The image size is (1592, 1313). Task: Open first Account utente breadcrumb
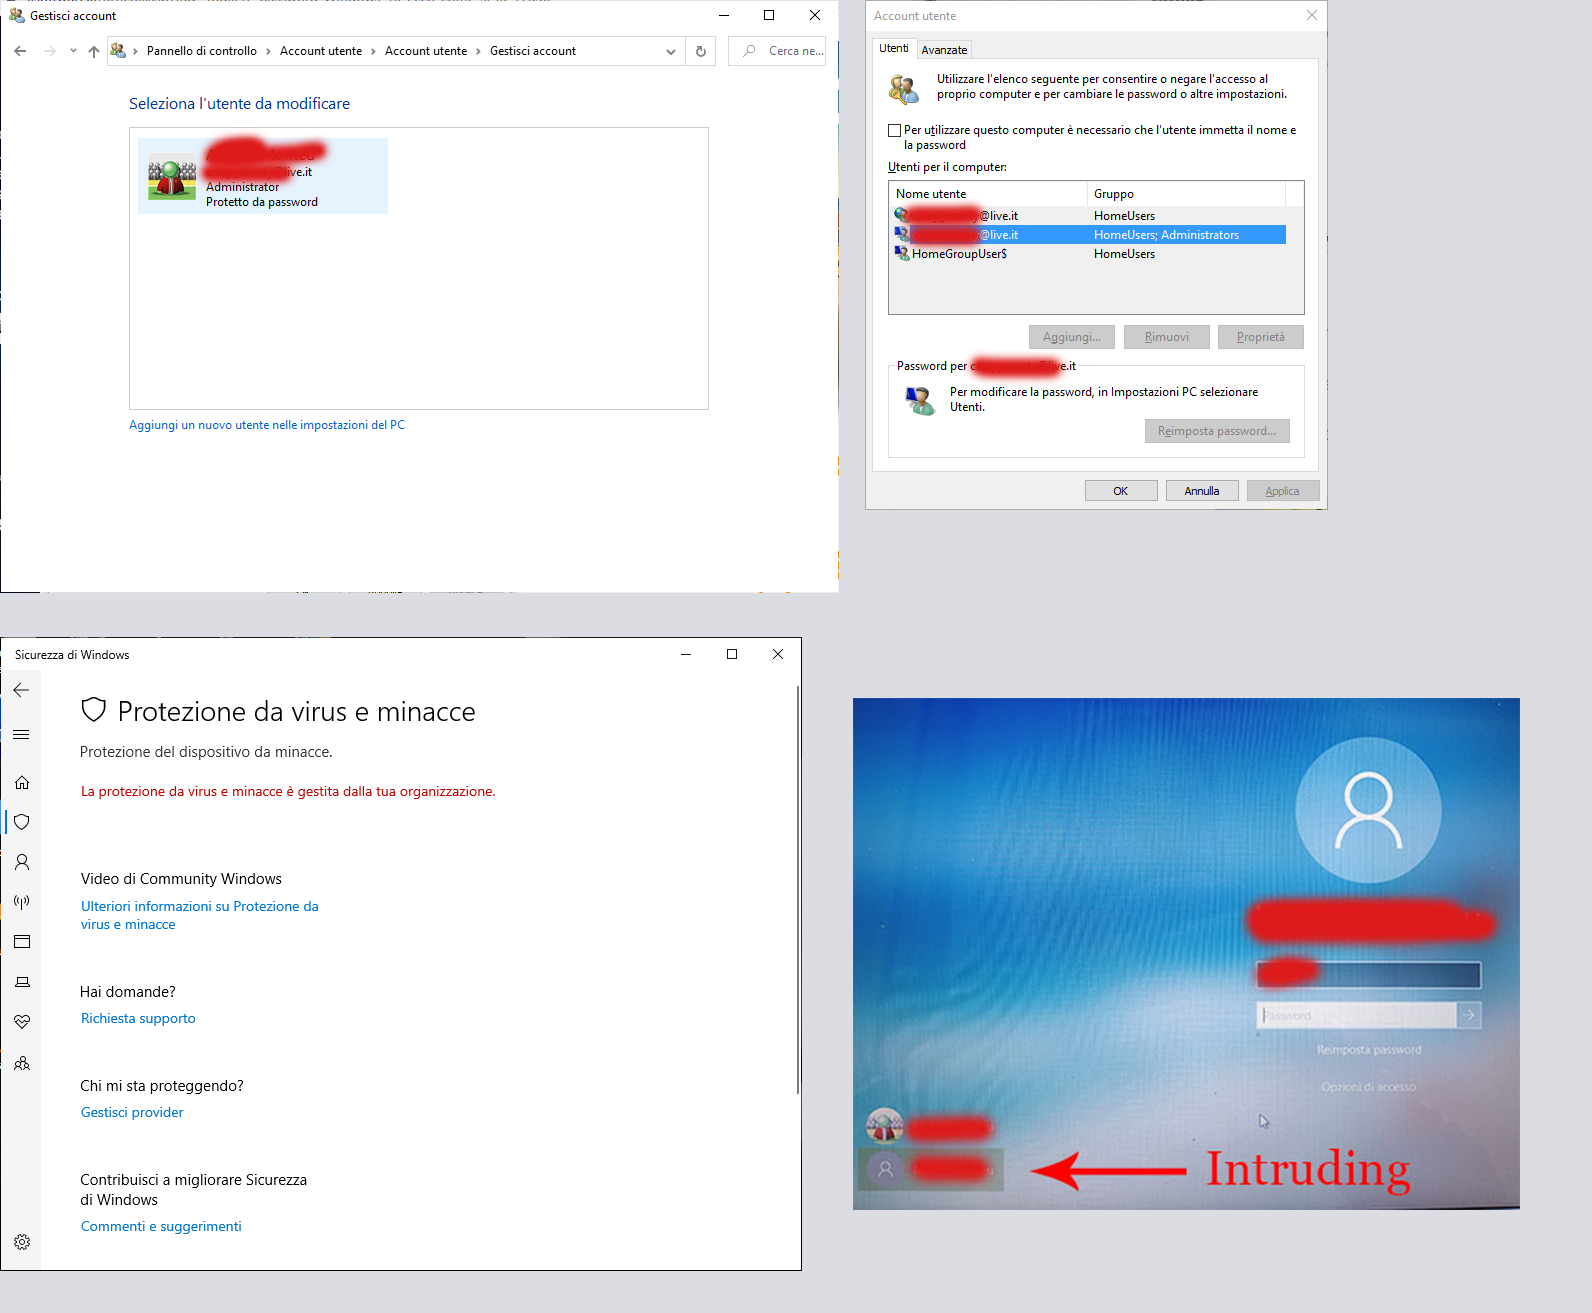(x=321, y=51)
